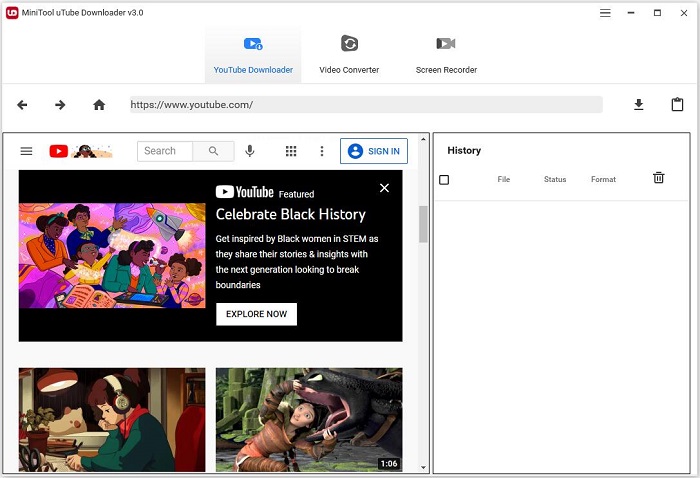700x478 pixels.
Task: Click the scroll up arrow
Action: 423,139
